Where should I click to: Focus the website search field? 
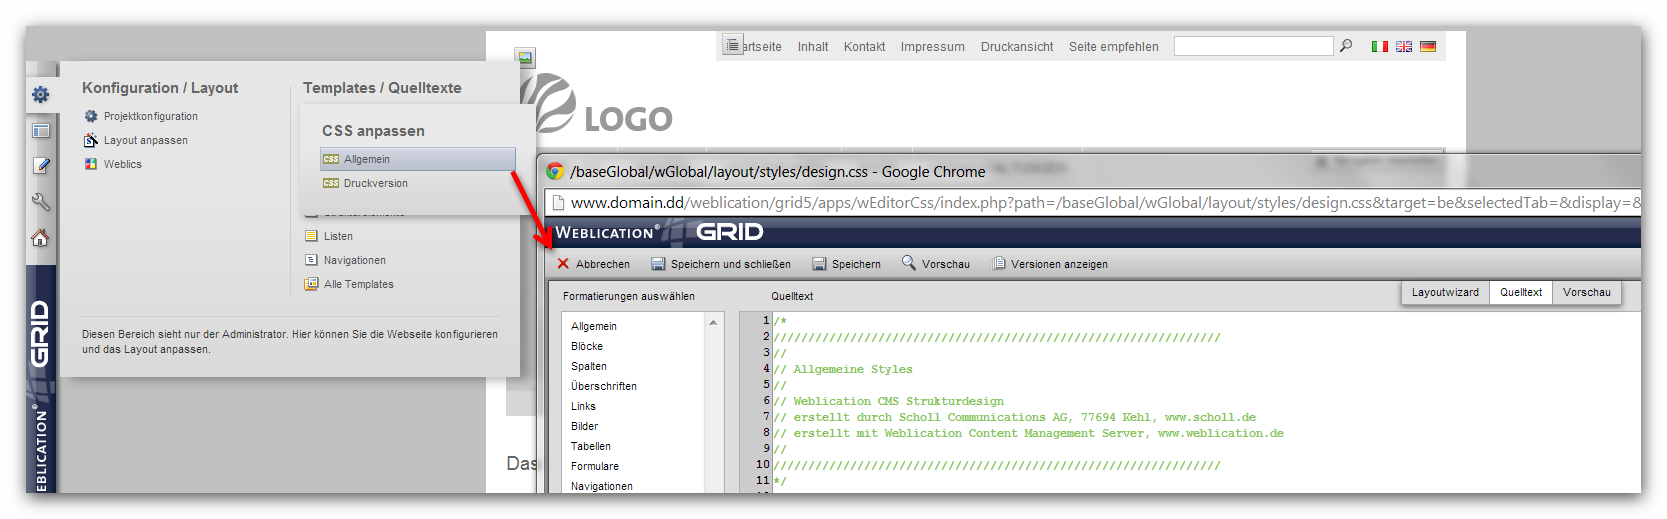[x=1253, y=46]
